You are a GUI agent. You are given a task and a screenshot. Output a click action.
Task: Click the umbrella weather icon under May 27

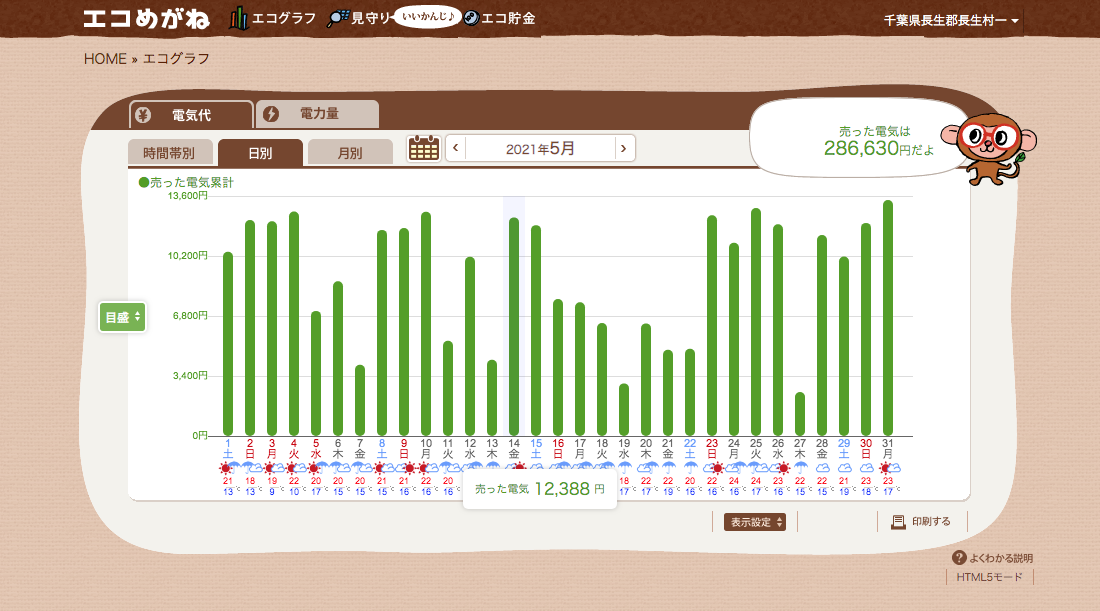pos(800,468)
